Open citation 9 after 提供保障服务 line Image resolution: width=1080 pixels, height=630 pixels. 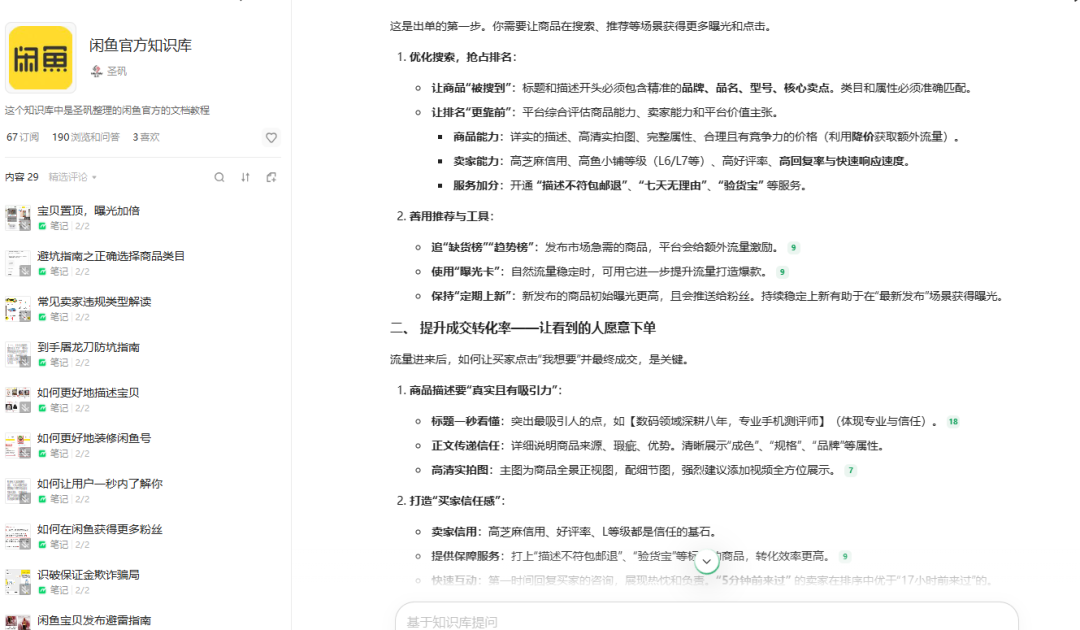845,556
